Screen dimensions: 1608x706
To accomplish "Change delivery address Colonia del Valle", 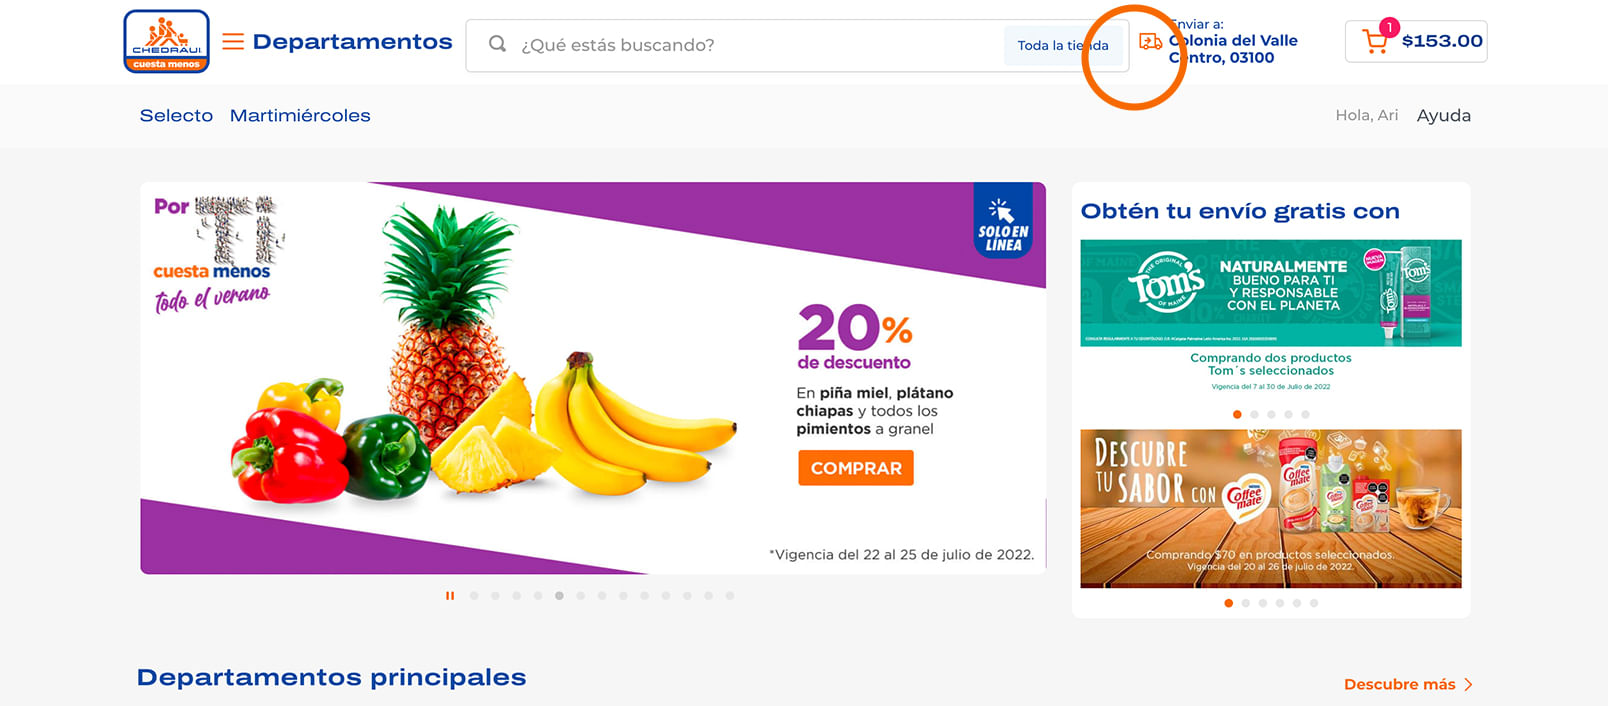I will pyautogui.click(x=1233, y=49).
